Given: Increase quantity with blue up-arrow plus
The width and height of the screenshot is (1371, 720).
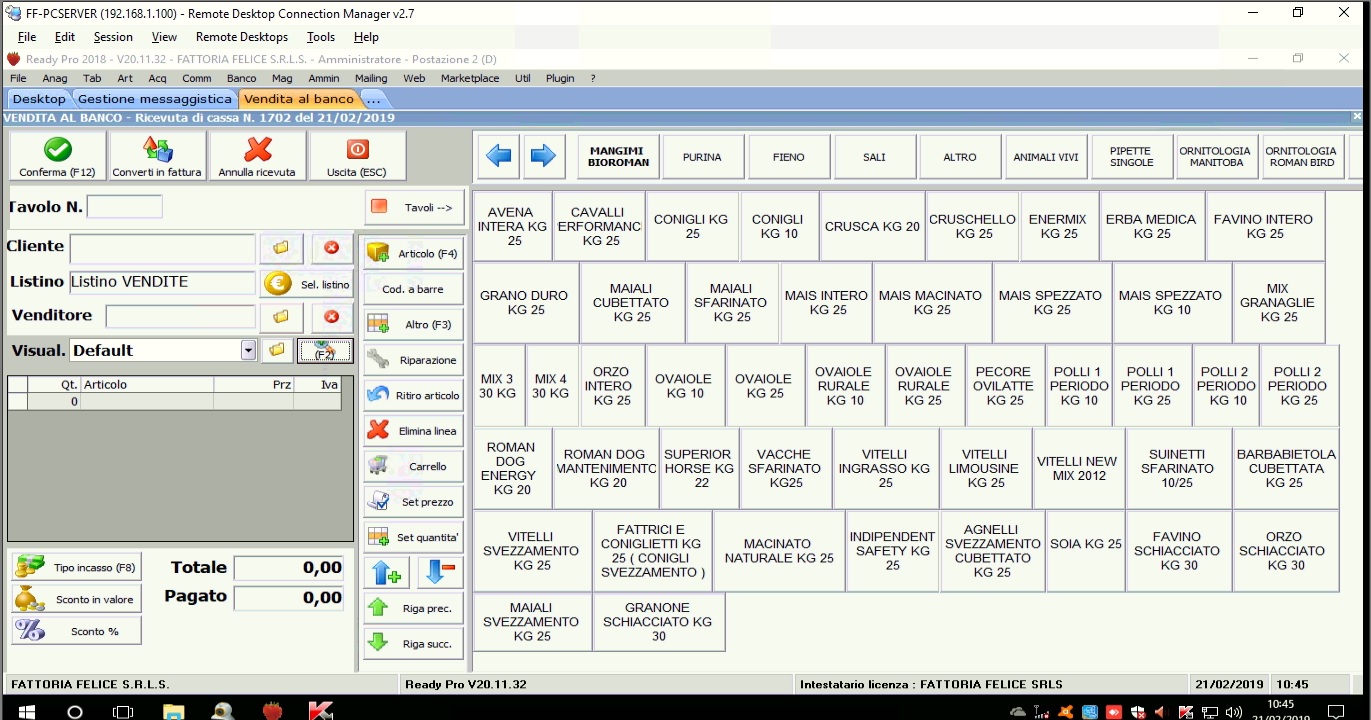Looking at the screenshot, I should [388, 572].
